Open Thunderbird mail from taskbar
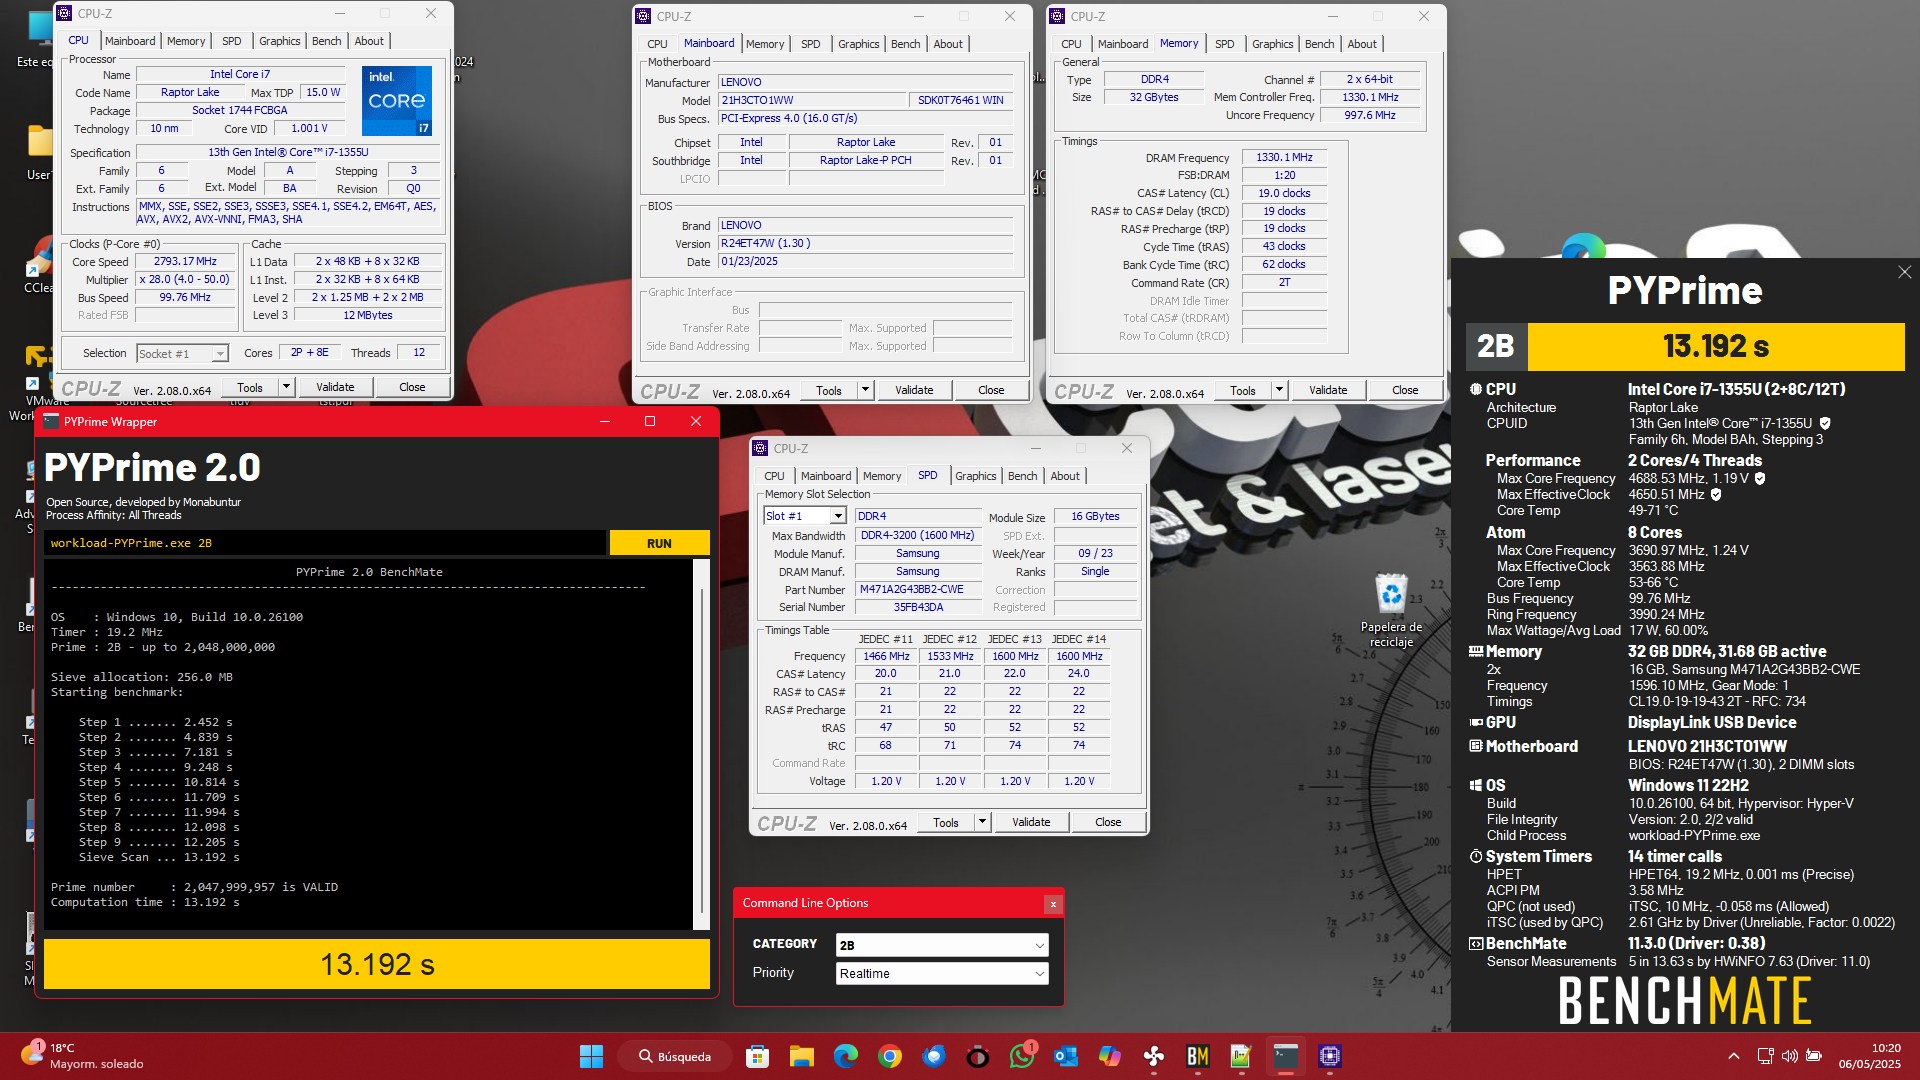The image size is (1920, 1080). (934, 1056)
